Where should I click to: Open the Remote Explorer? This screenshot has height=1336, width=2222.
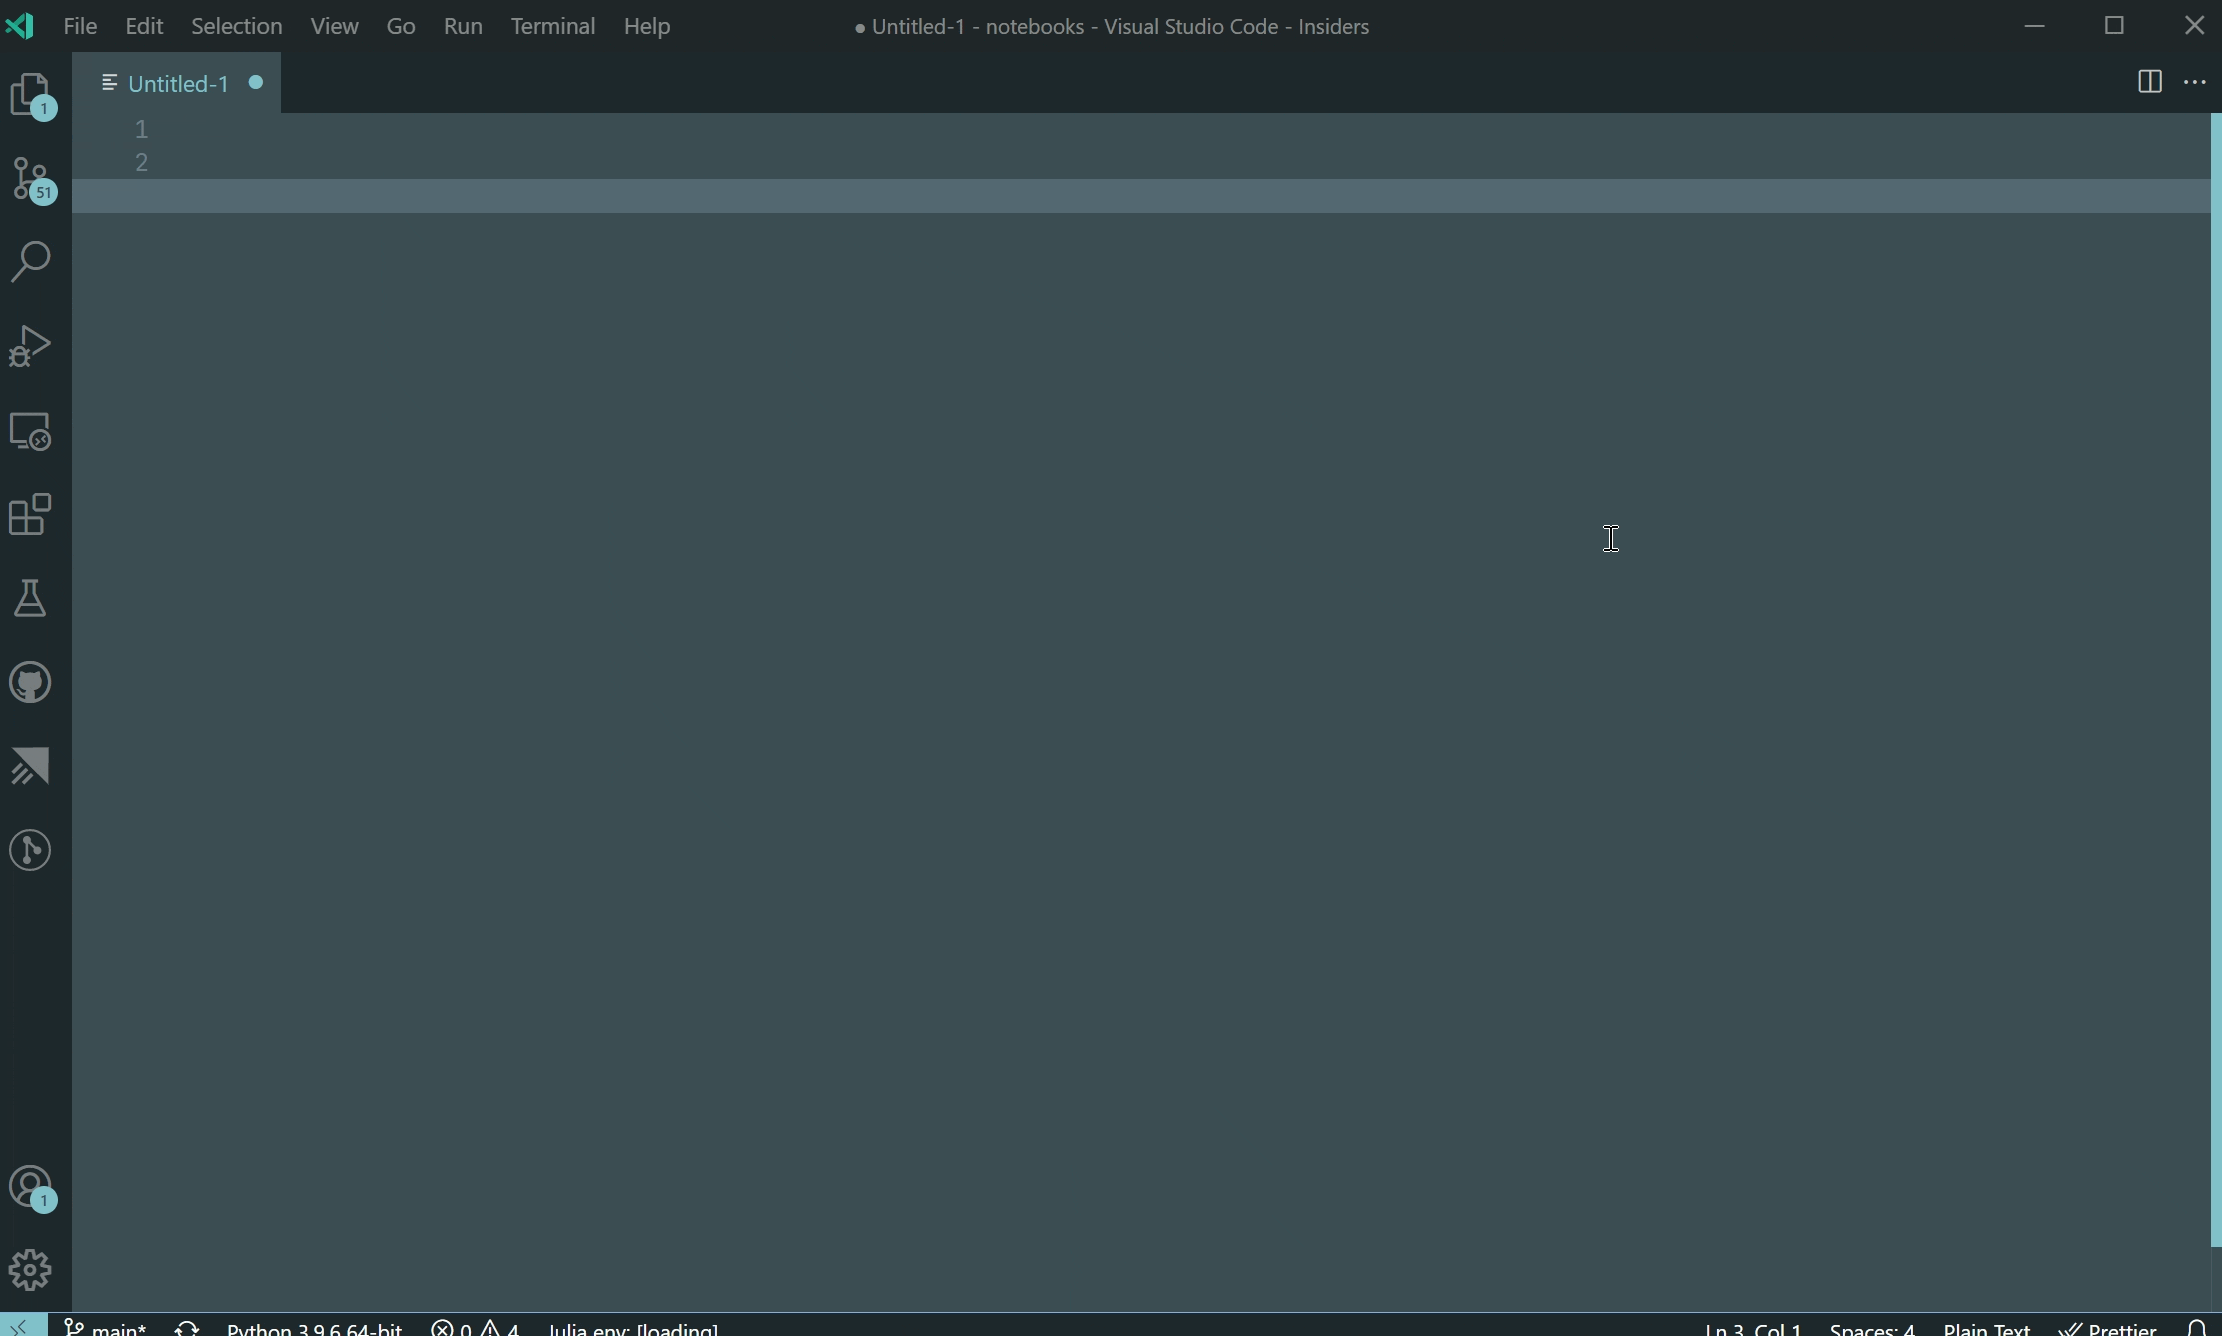click(x=30, y=432)
